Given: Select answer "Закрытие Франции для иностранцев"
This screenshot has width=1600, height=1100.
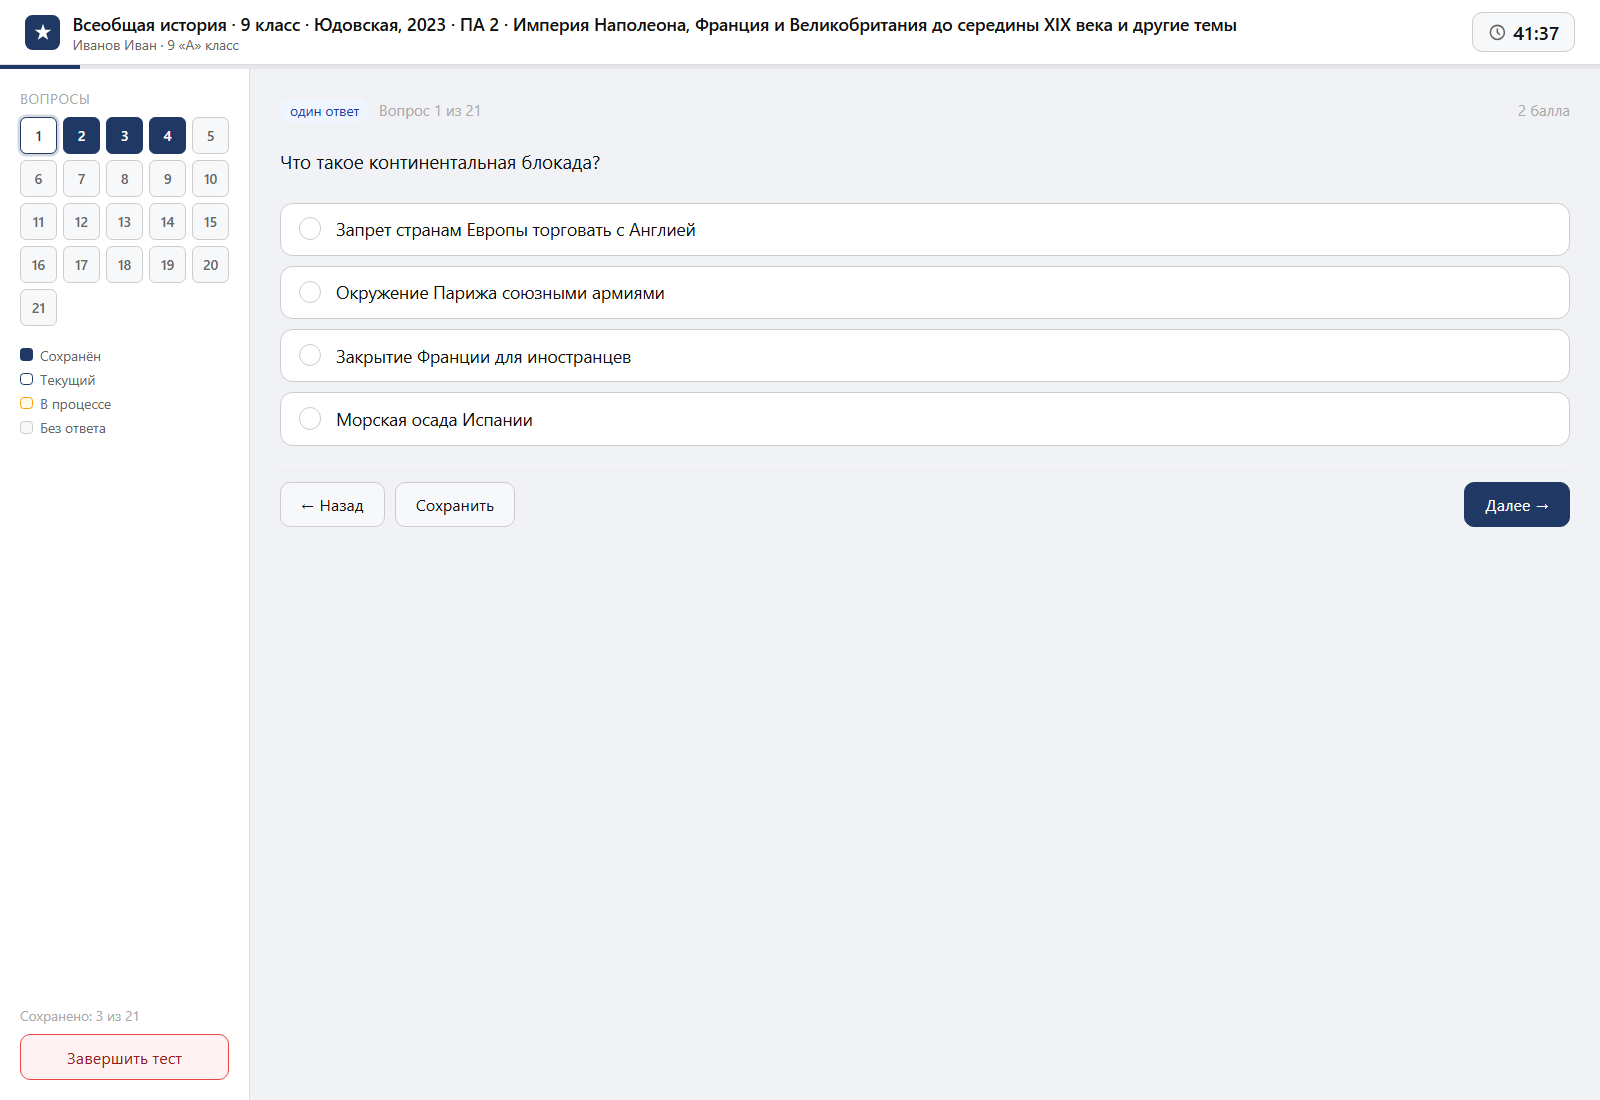Looking at the screenshot, I should 924,356.
